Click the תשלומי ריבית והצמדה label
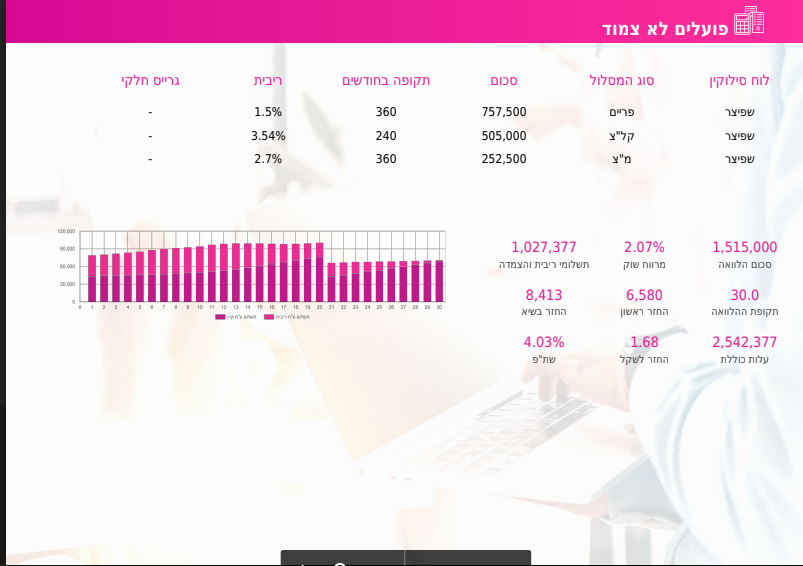Screen dimensions: 803x566 (x=543, y=264)
